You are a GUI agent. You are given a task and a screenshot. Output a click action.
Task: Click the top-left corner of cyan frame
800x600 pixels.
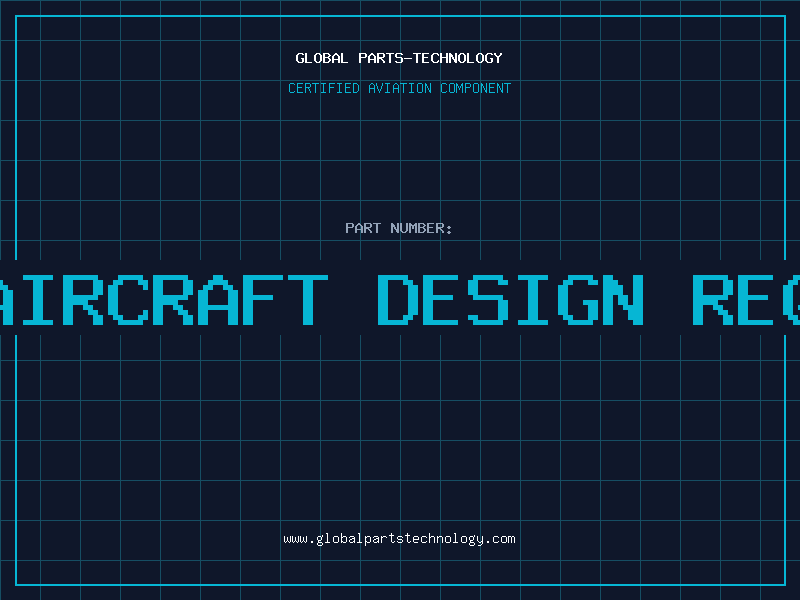click(16, 16)
